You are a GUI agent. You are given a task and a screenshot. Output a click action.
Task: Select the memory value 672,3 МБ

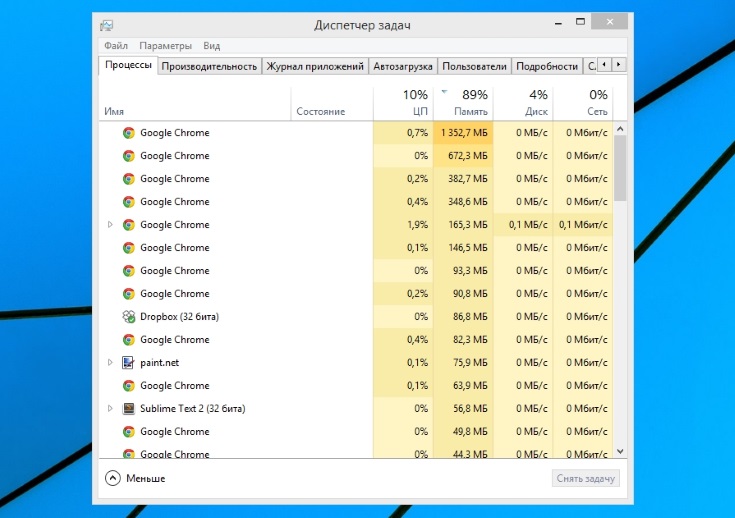468,156
